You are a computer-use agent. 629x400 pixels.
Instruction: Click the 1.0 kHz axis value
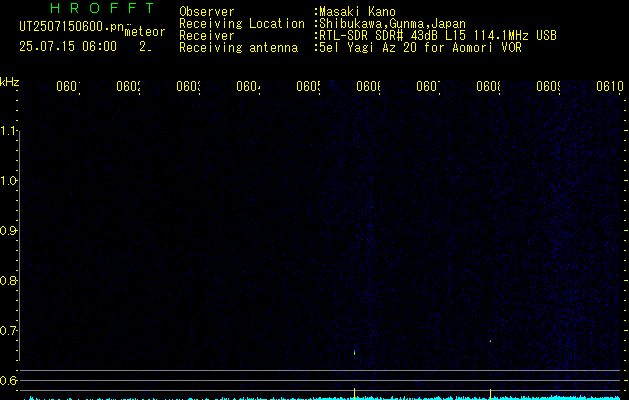[9, 181]
